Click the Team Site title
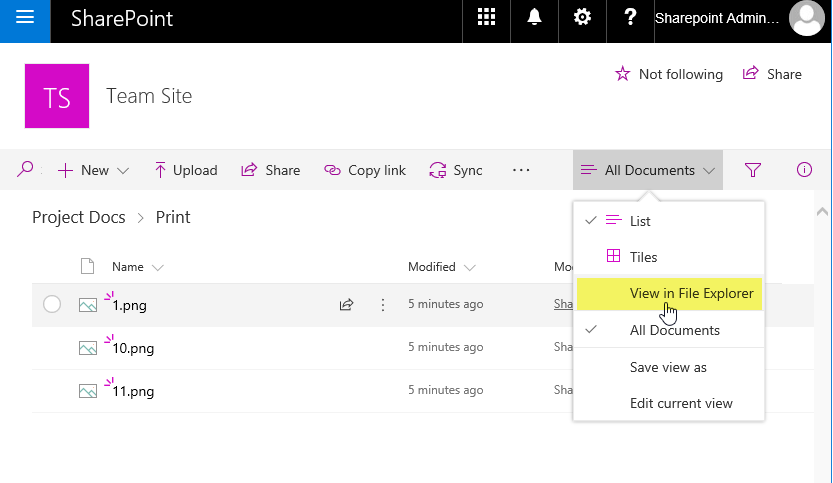This screenshot has width=833, height=483. 149,96
